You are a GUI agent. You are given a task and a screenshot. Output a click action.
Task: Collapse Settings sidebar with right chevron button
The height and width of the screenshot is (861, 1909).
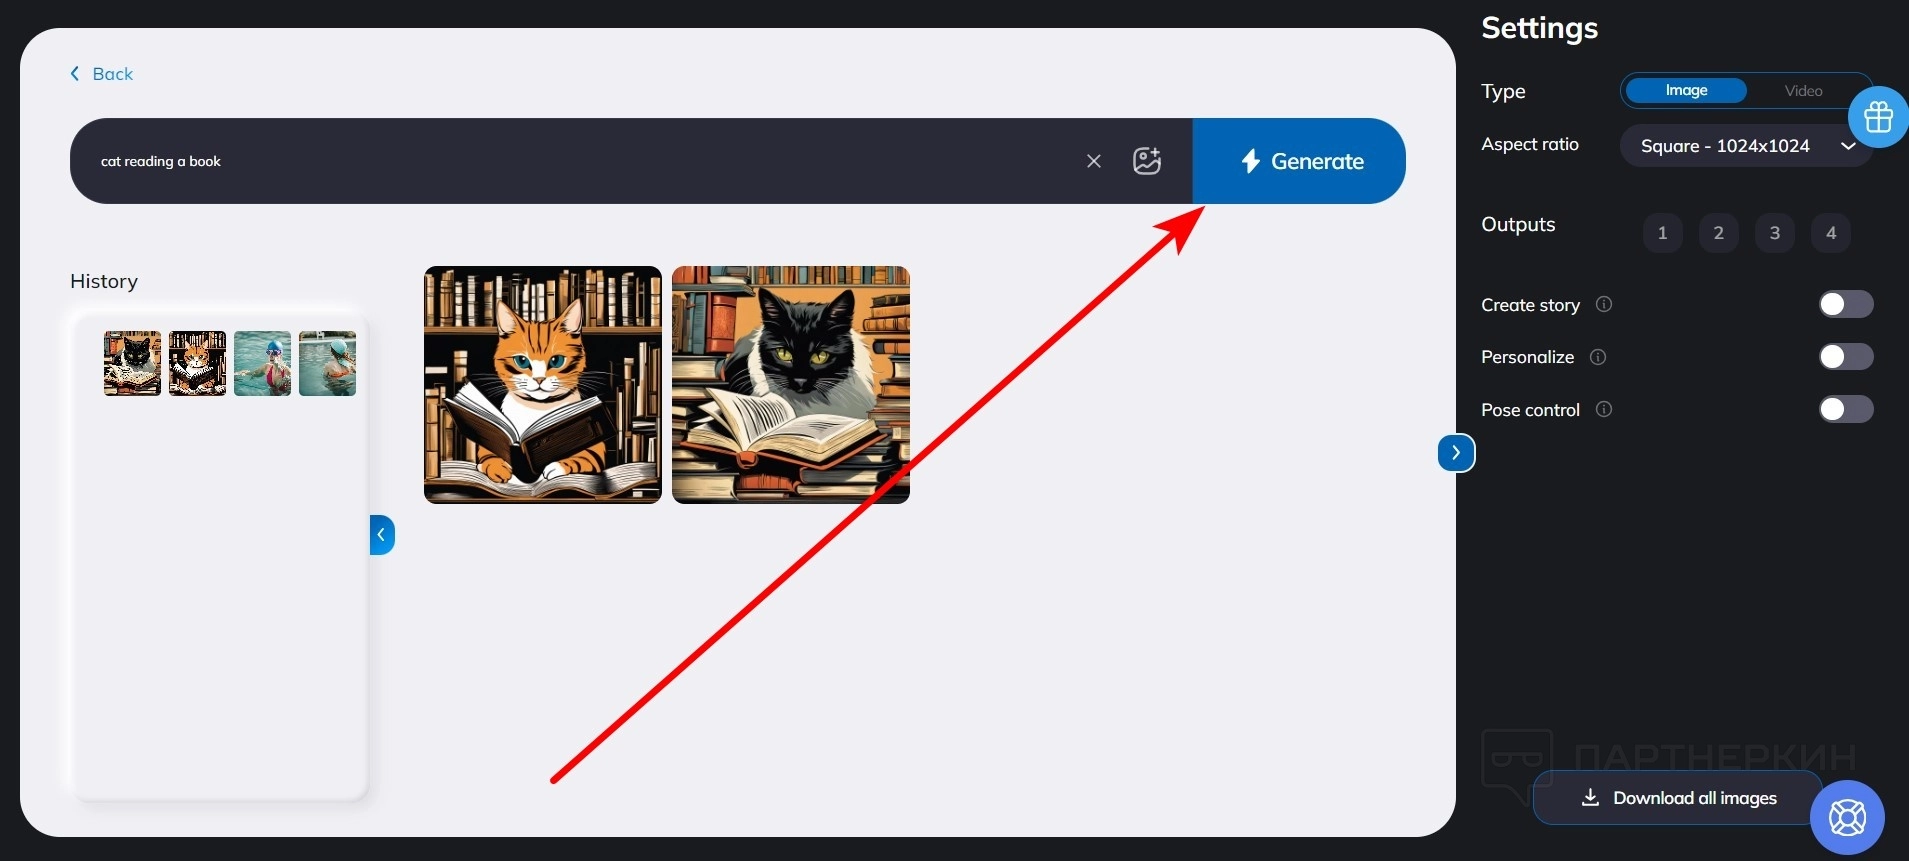click(1456, 453)
